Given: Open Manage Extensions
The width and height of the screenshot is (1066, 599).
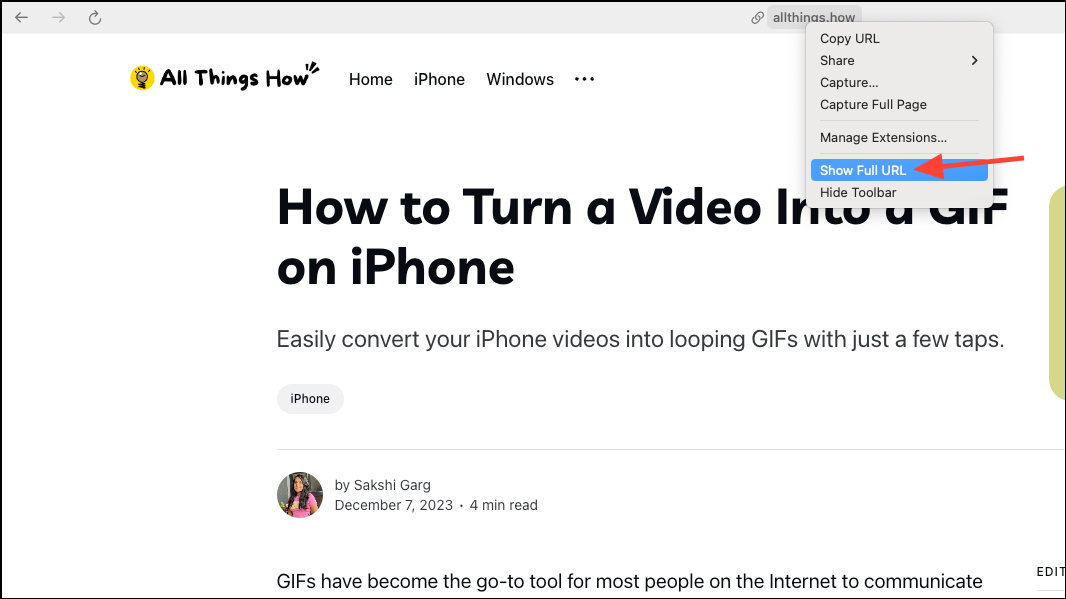Looking at the screenshot, I should [881, 137].
